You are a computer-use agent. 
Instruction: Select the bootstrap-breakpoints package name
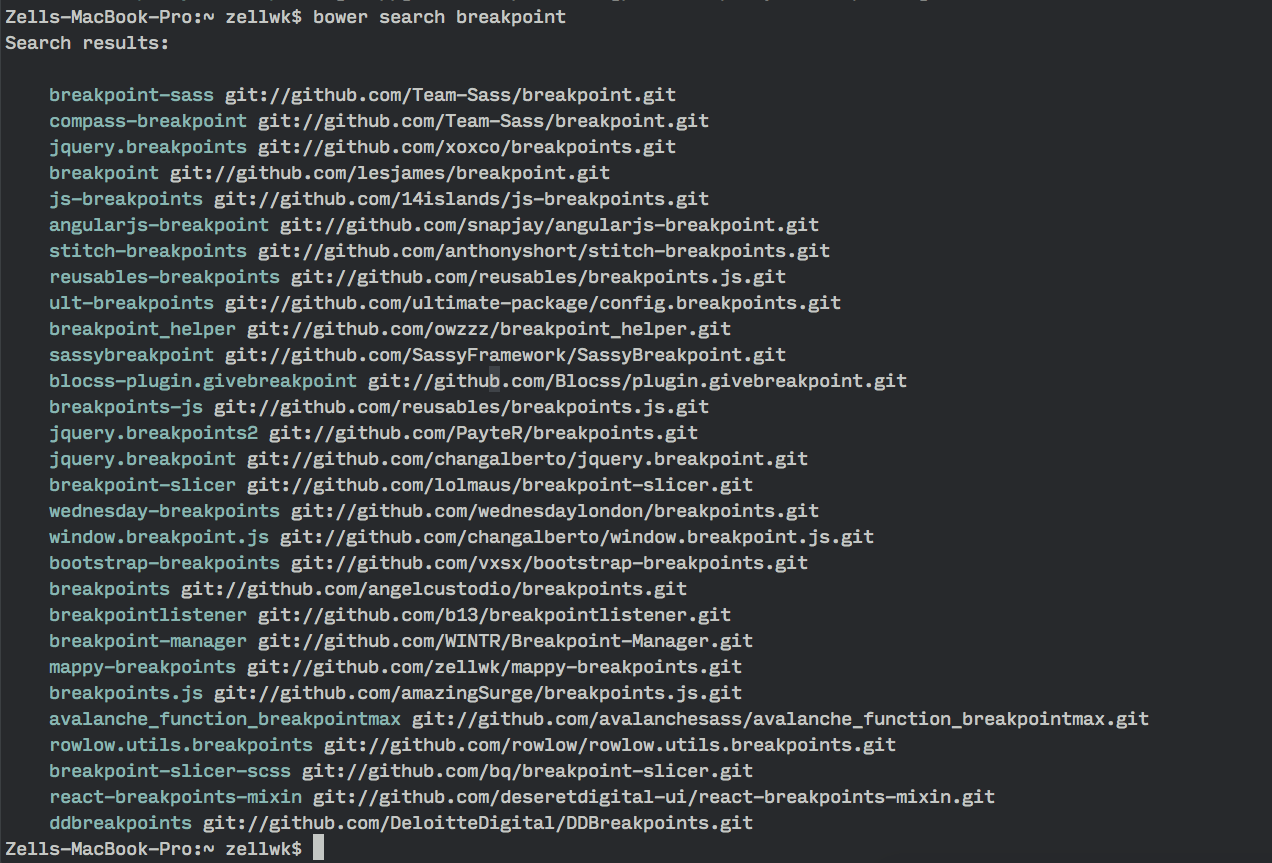tap(164, 563)
